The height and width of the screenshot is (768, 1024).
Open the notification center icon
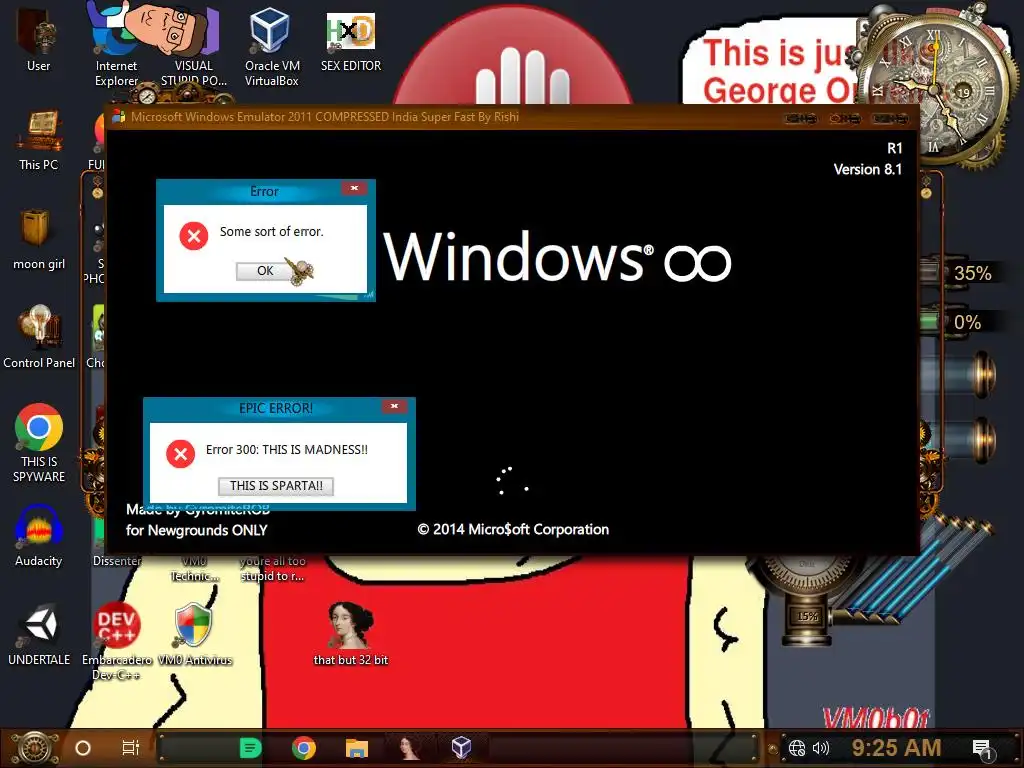[982, 749]
